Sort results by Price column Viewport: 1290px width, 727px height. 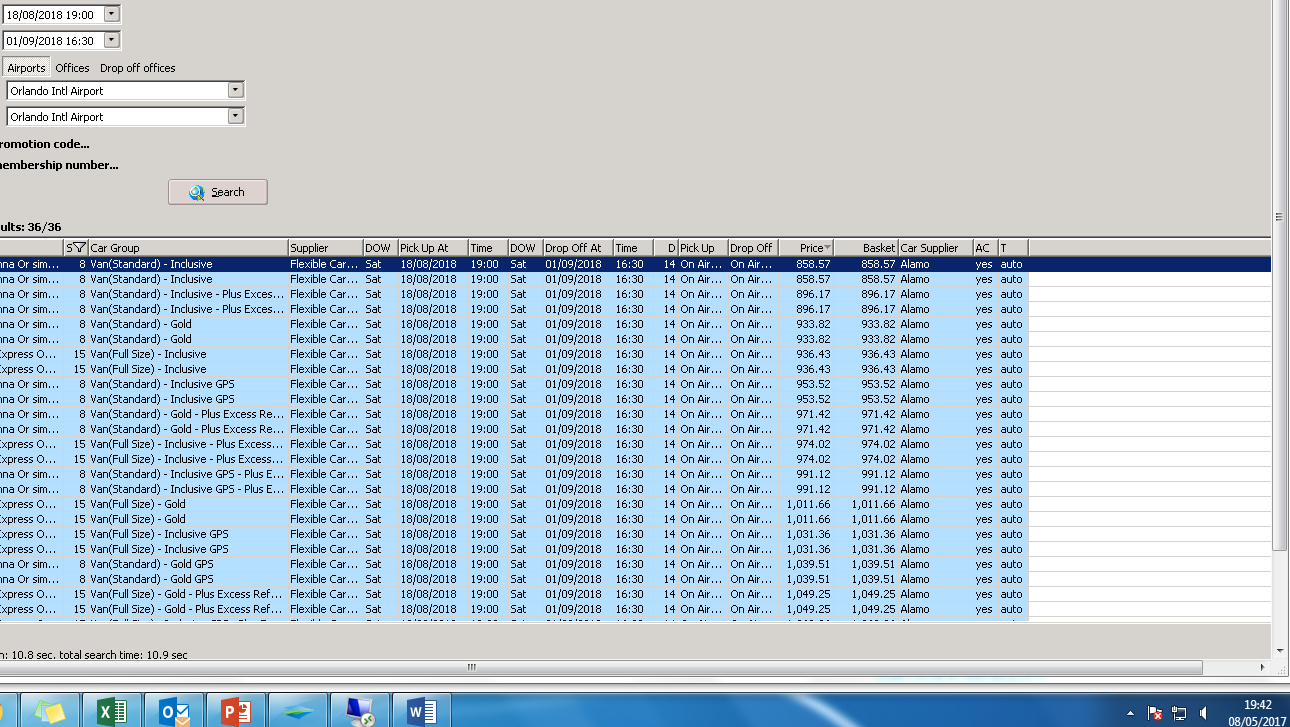pos(806,248)
